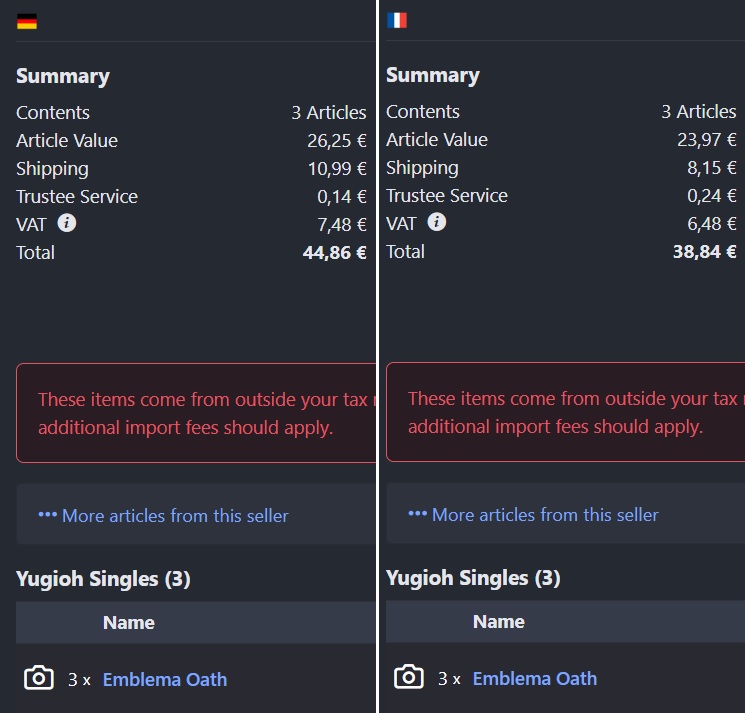
Task: Click the French flag icon
Action: [x=397, y=20]
